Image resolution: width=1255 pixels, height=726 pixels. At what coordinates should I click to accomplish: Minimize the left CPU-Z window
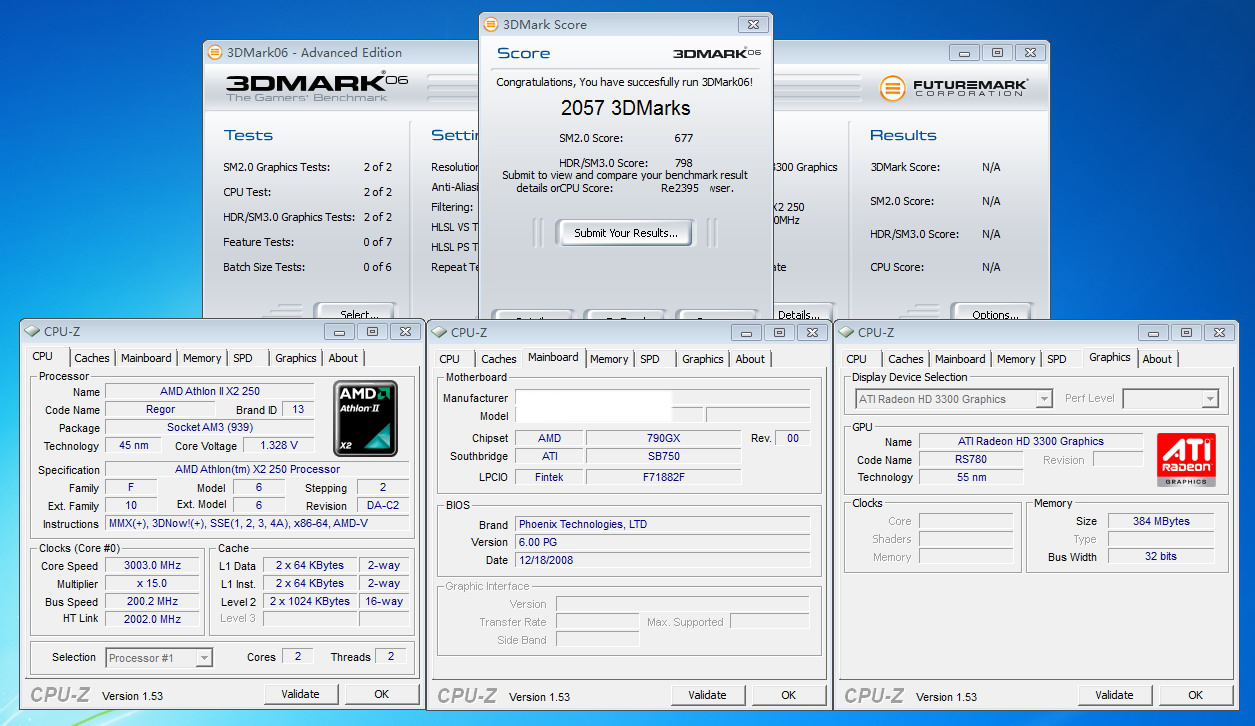pos(340,331)
